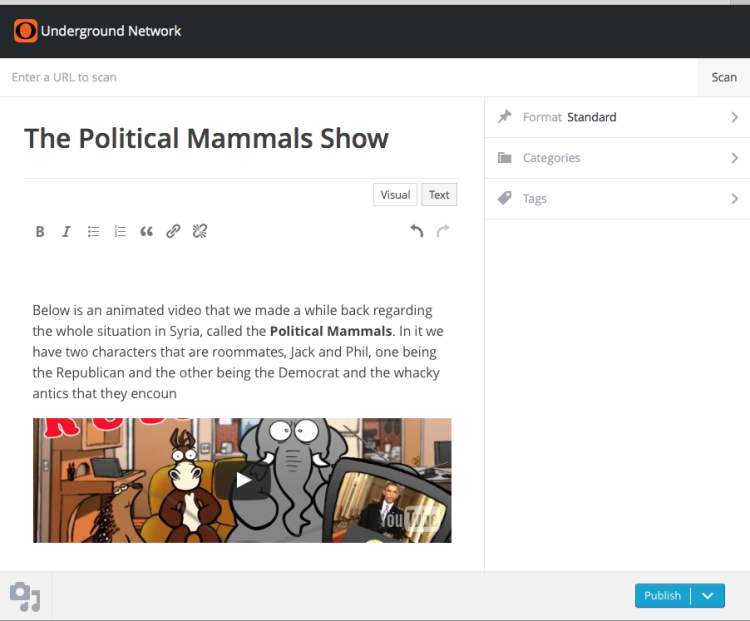The width and height of the screenshot is (750, 621).
Task: Open the Publish options dropdown arrow
Action: click(x=708, y=596)
